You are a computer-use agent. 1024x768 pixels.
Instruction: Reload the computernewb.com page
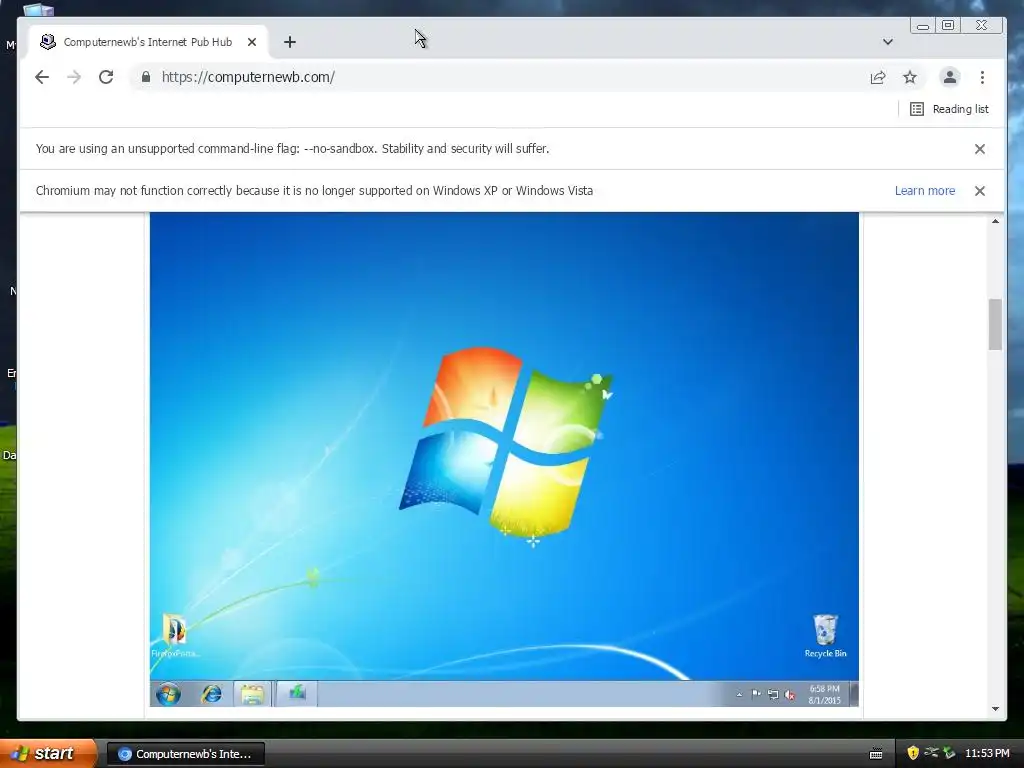click(x=106, y=77)
